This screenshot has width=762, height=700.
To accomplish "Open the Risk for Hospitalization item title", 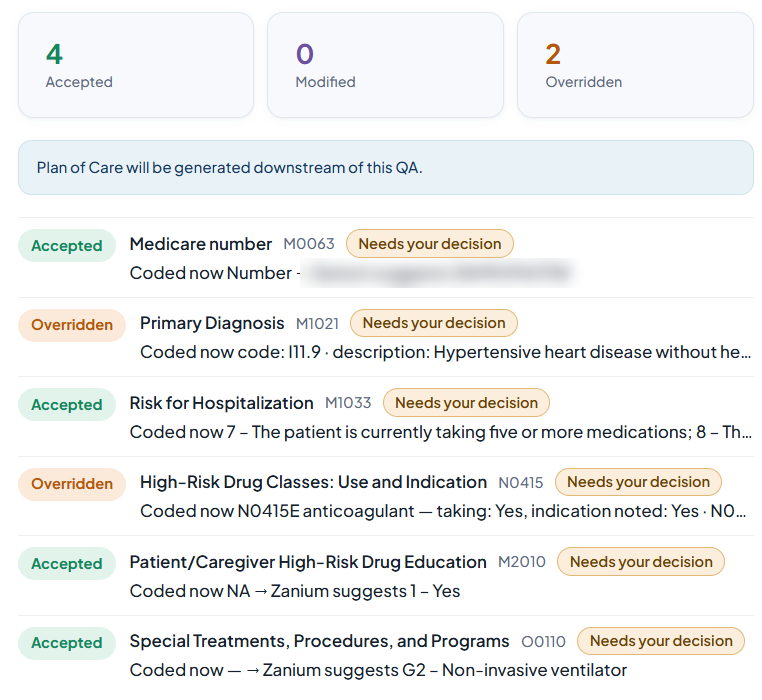I will 222,403.
